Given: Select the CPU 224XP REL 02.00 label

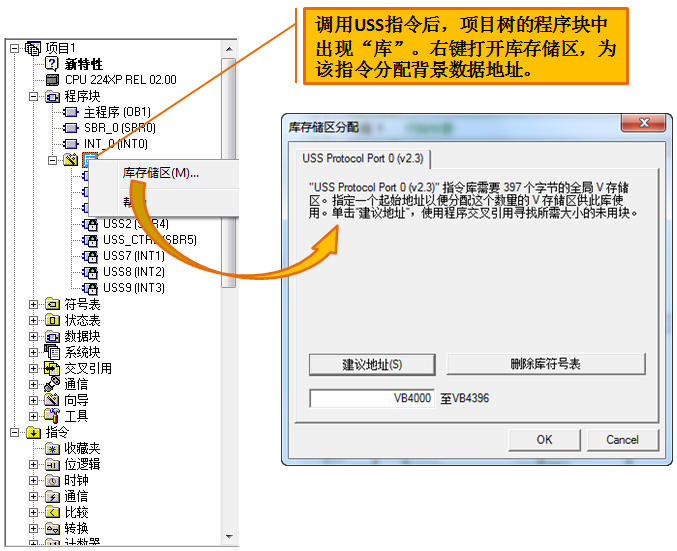Looking at the screenshot, I should point(120,80).
